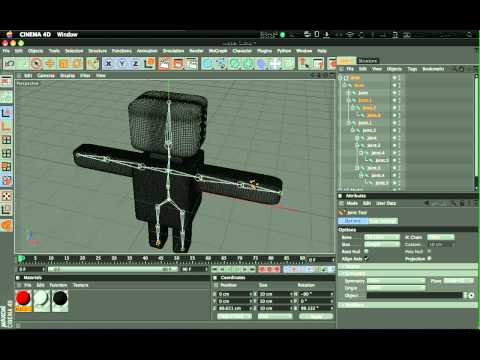480x360 pixels.
Task: Open the Tags menu in Object Manager
Action: [x=412, y=69]
